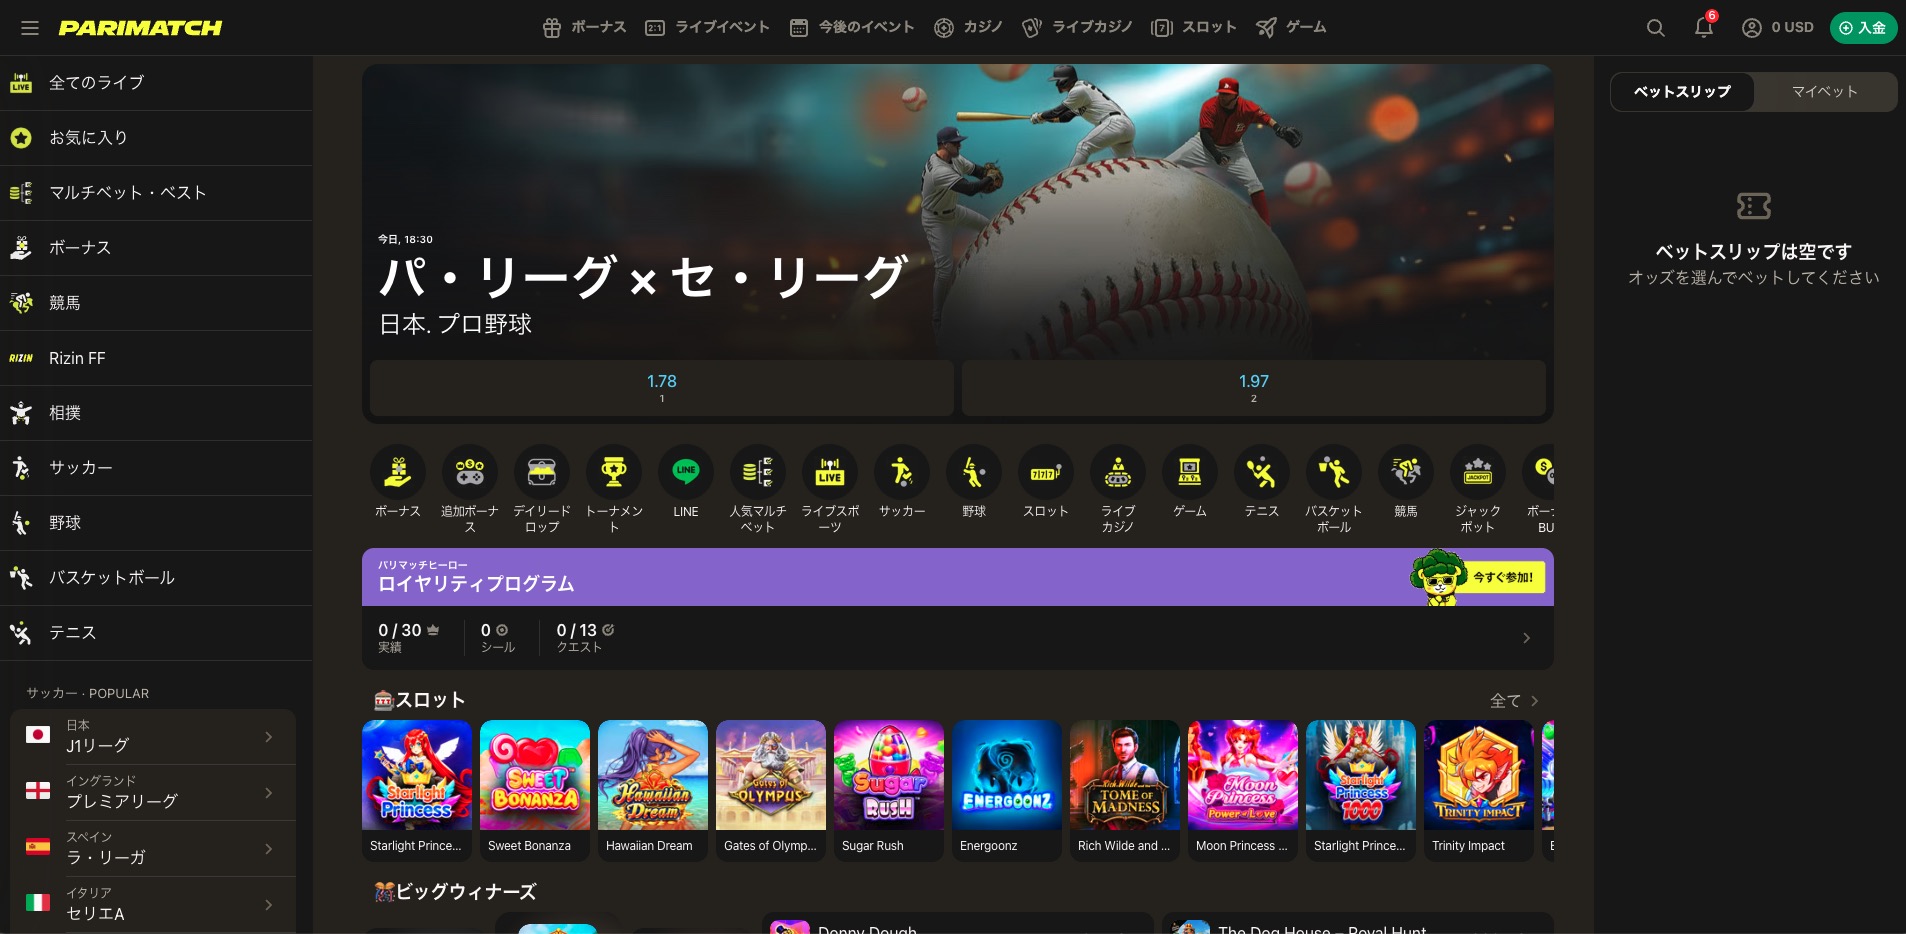
Task: Click サッカー round shortcut icon
Action: point(902,472)
